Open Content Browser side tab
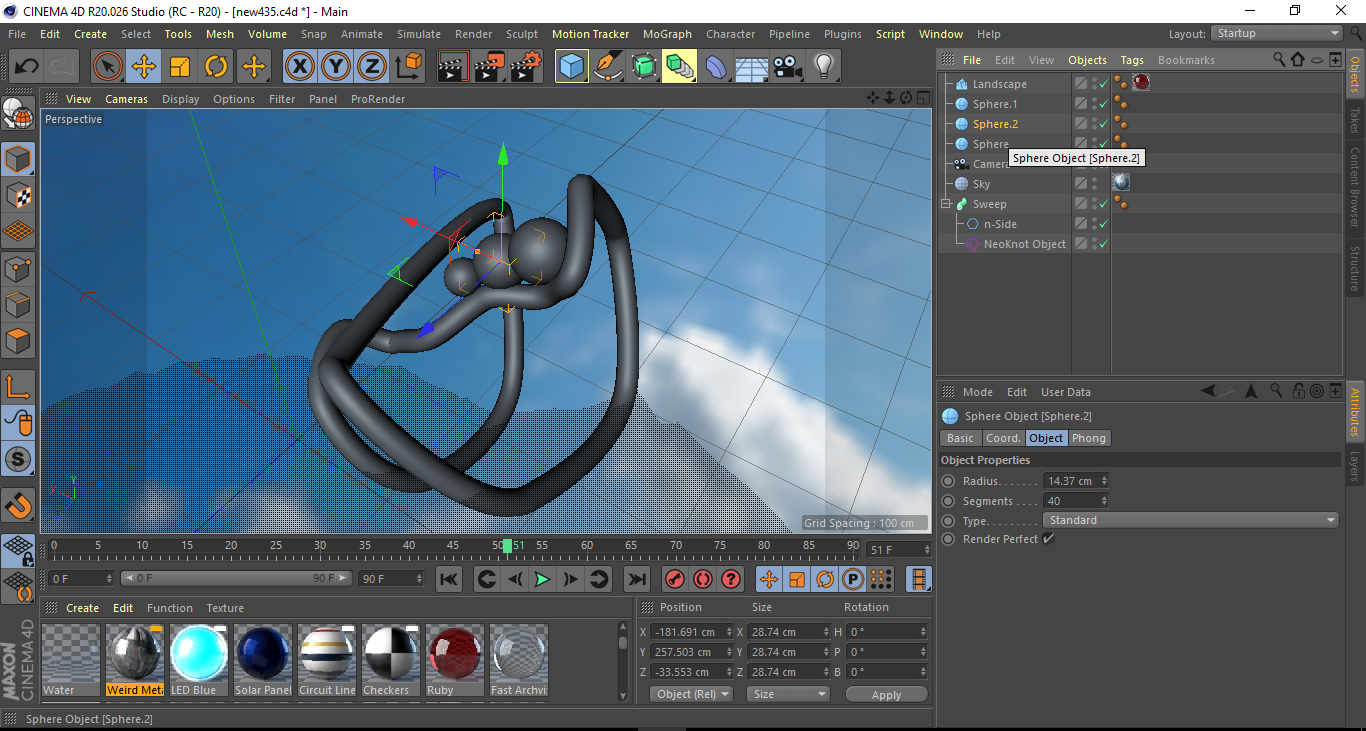Image resolution: width=1366 pixels, height=731 pixels. pyautogui.click(x=1355, y=187)
